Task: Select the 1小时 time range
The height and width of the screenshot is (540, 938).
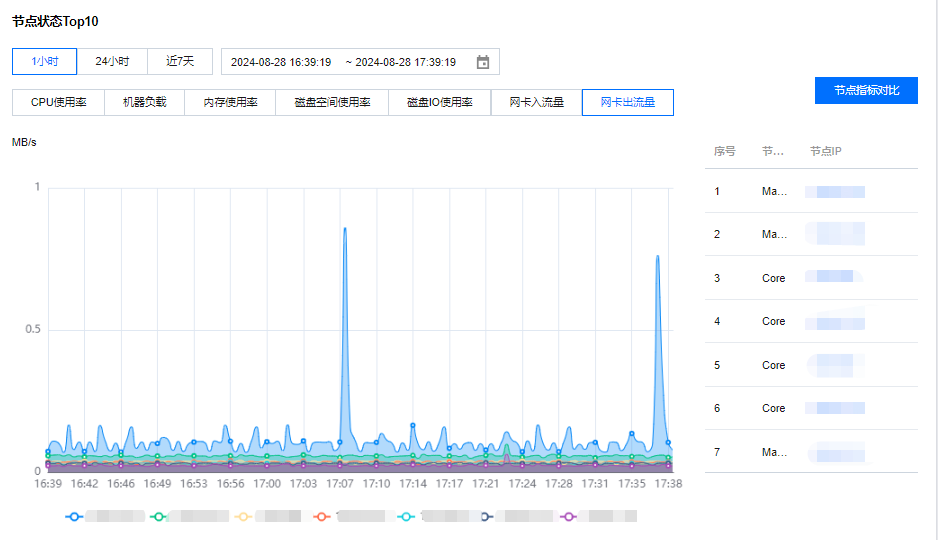Action: 45,62
